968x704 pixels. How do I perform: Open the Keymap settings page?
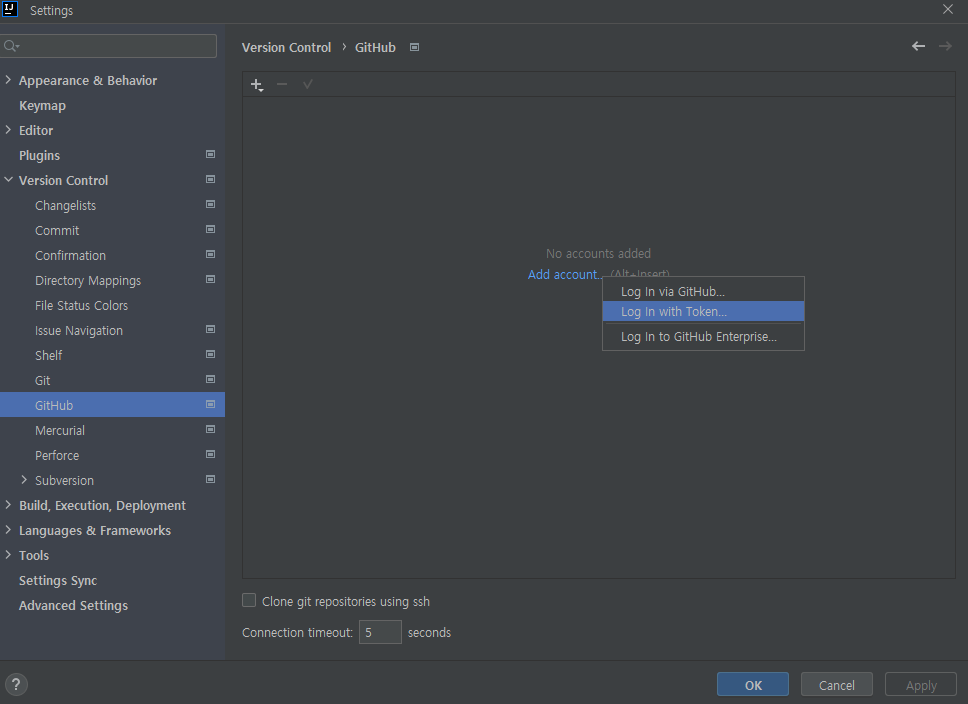pos(42,106)
